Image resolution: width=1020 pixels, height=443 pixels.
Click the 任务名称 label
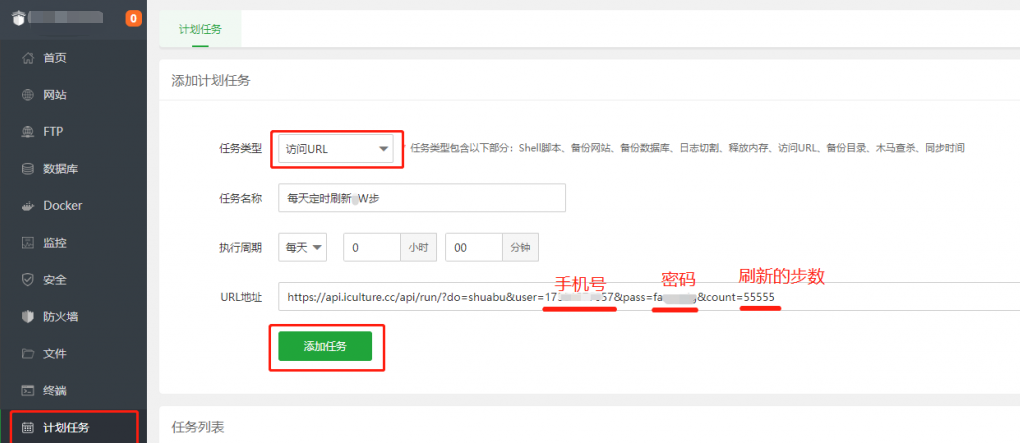[x=241, y=198]
